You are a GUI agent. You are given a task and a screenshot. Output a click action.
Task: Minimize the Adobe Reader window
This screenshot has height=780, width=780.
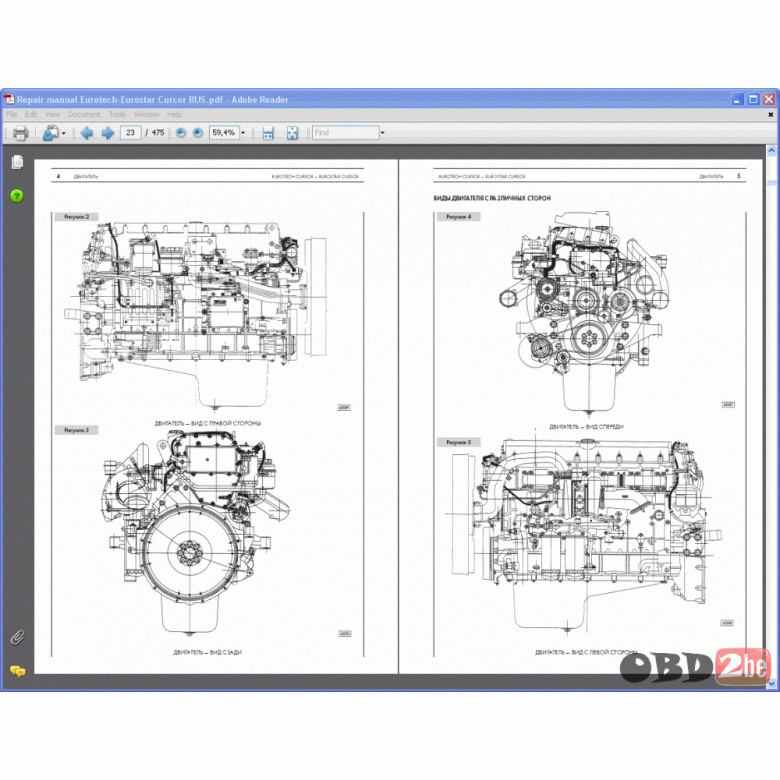pos(737,99)
